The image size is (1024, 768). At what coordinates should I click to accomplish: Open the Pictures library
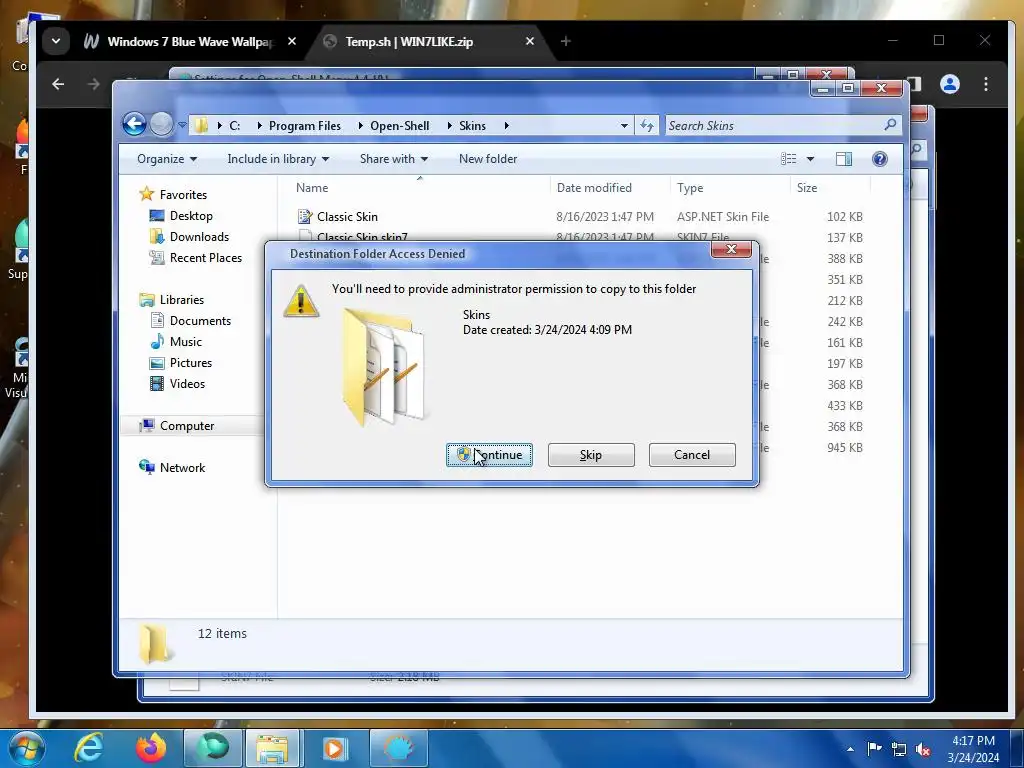click(x=180, y=362)
